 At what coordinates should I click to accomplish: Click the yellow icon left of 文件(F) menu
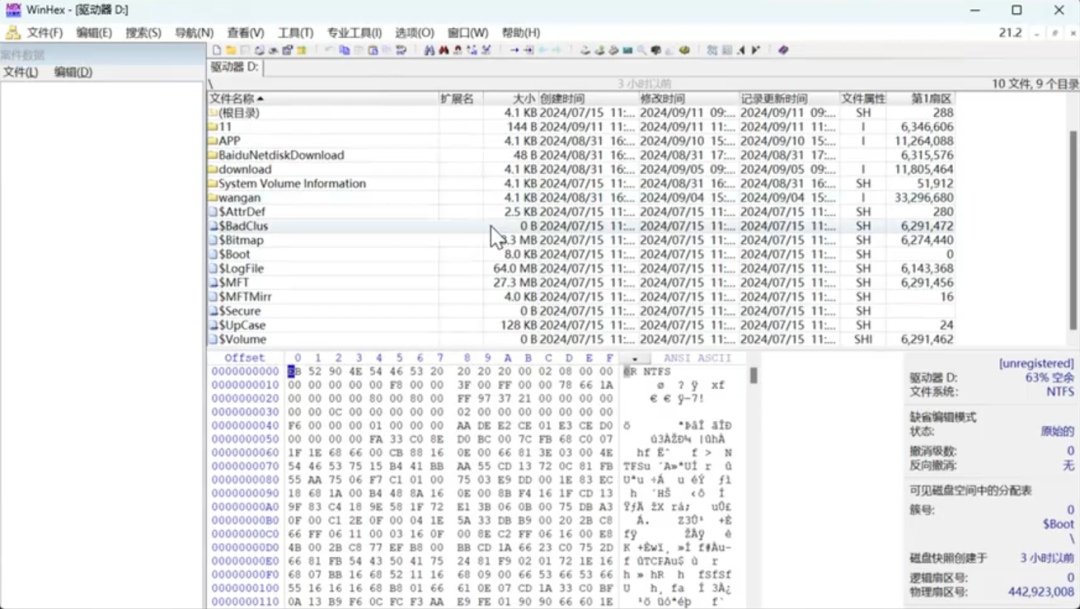[12, 32]
